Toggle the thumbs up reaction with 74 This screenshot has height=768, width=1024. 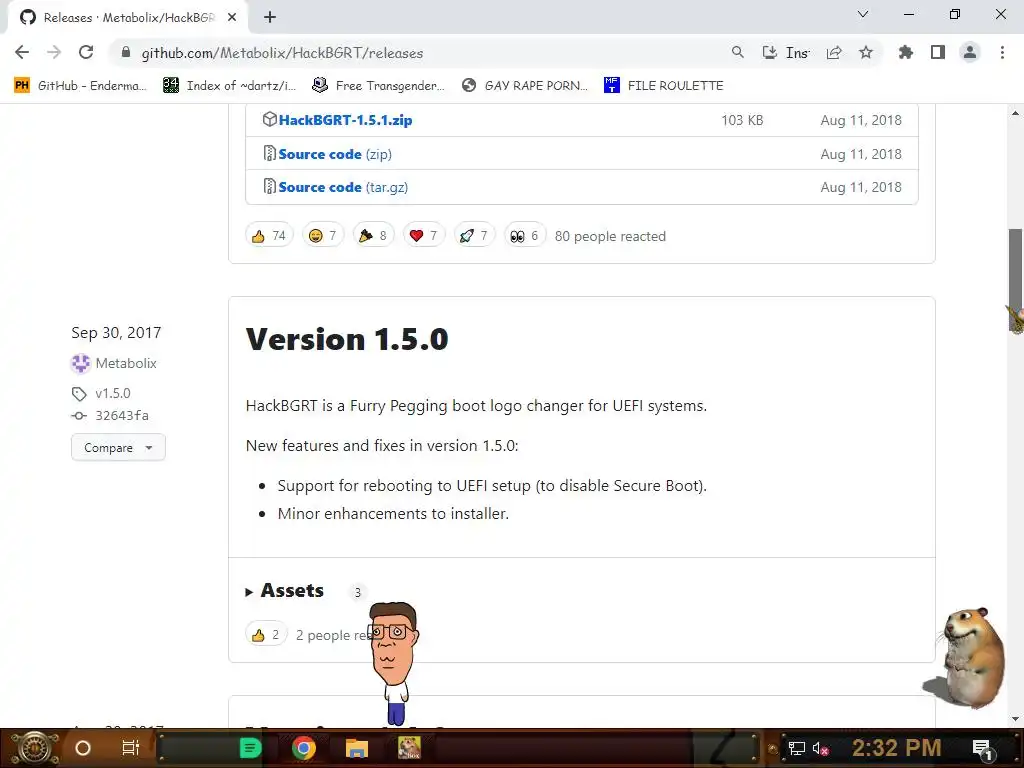tap(269, 236)
